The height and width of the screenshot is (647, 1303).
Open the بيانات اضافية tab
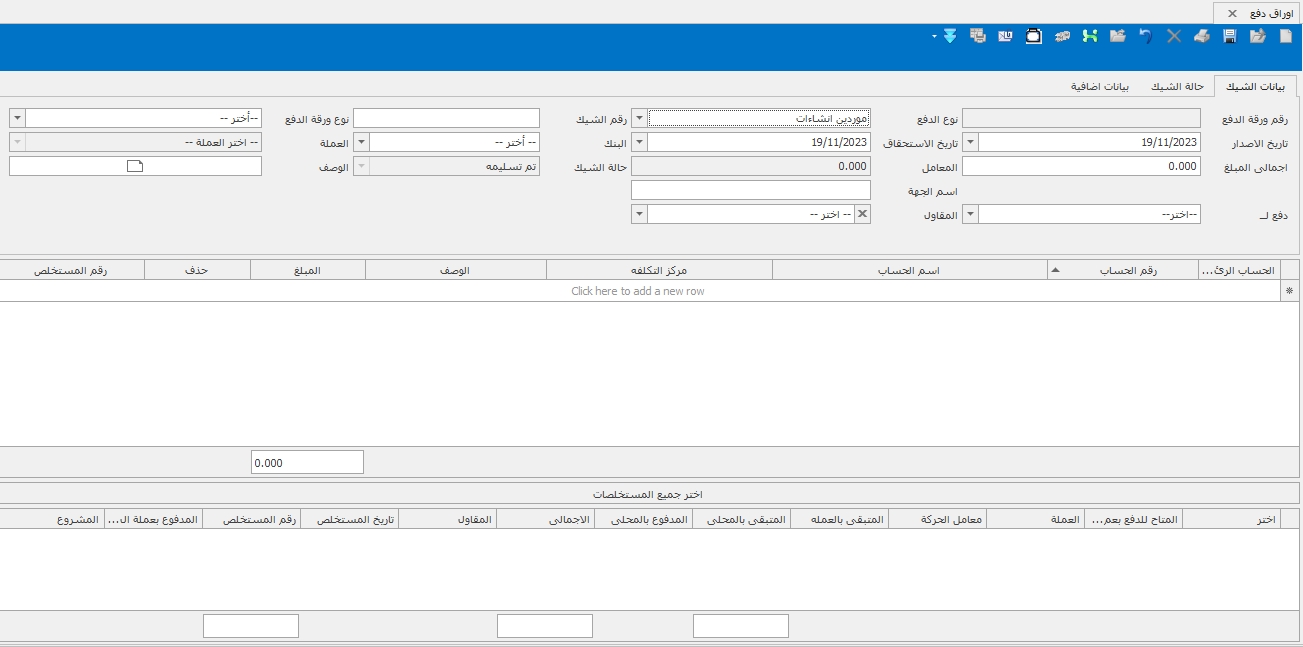(1100, 86)
